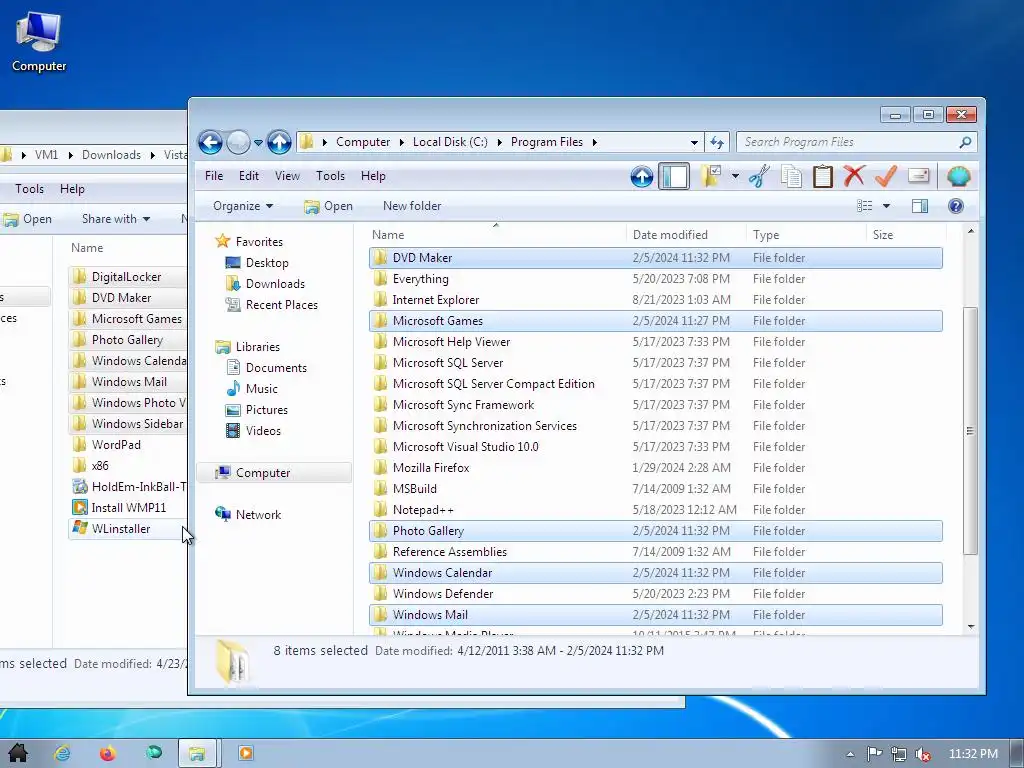Click the muted volume tray icon
The image size is (1024, 768).
tap(923, 754)
